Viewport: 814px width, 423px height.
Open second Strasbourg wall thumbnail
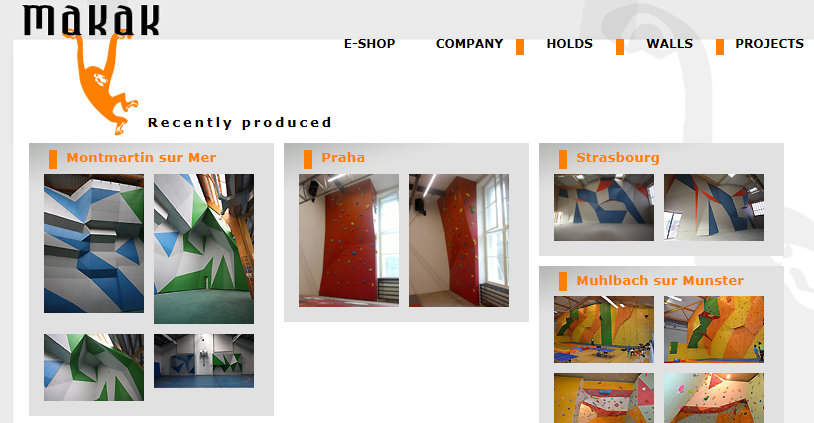point(714,207)
